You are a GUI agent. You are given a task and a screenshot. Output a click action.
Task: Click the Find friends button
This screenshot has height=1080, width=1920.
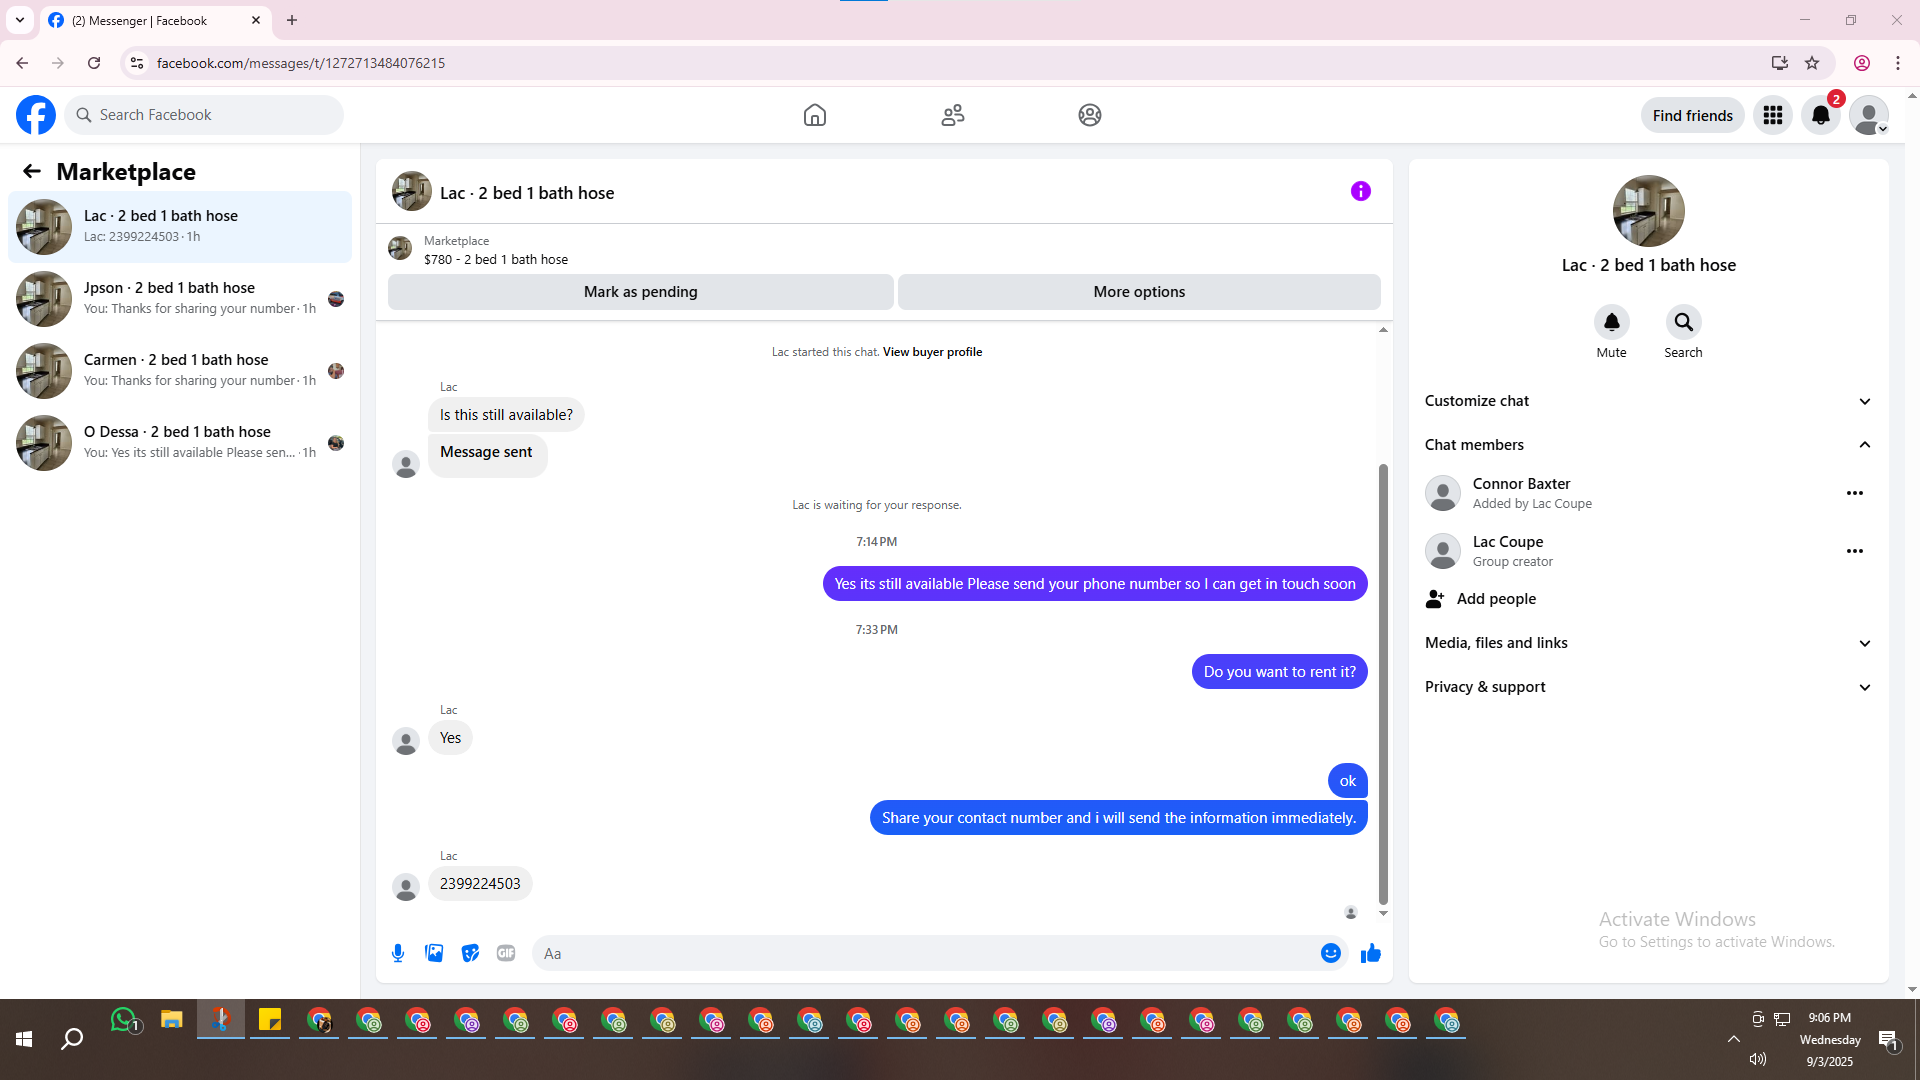(1693, 115)
